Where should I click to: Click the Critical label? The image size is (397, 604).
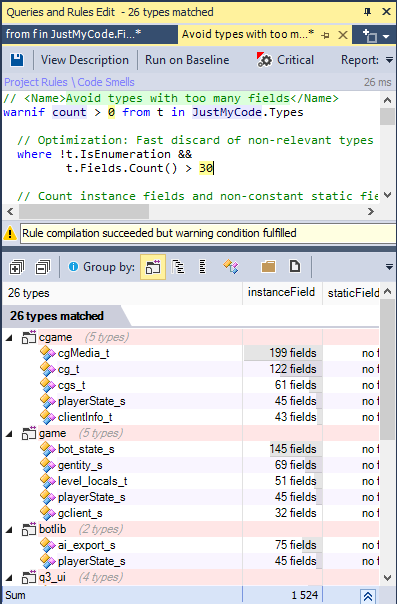(295, 60)
